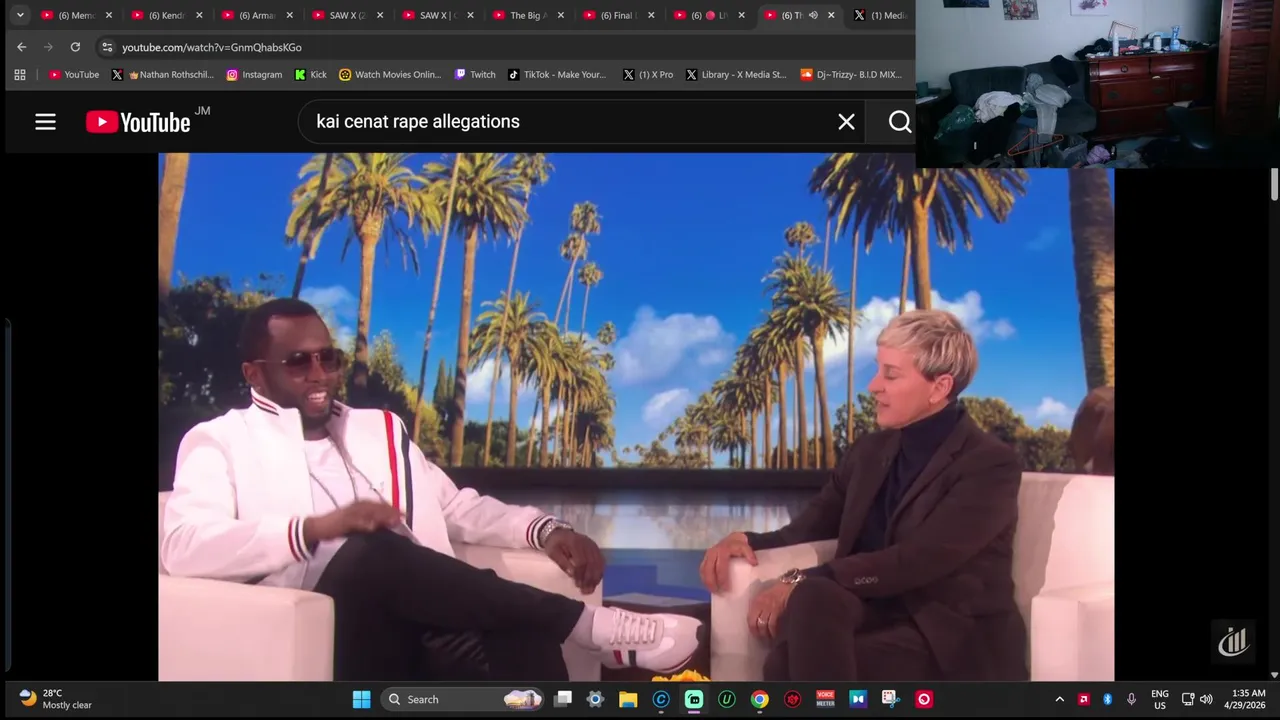Click the page vertical scrollbar thumb
This screenshot has height=720, width=1280.
[x=1274, y=184]
